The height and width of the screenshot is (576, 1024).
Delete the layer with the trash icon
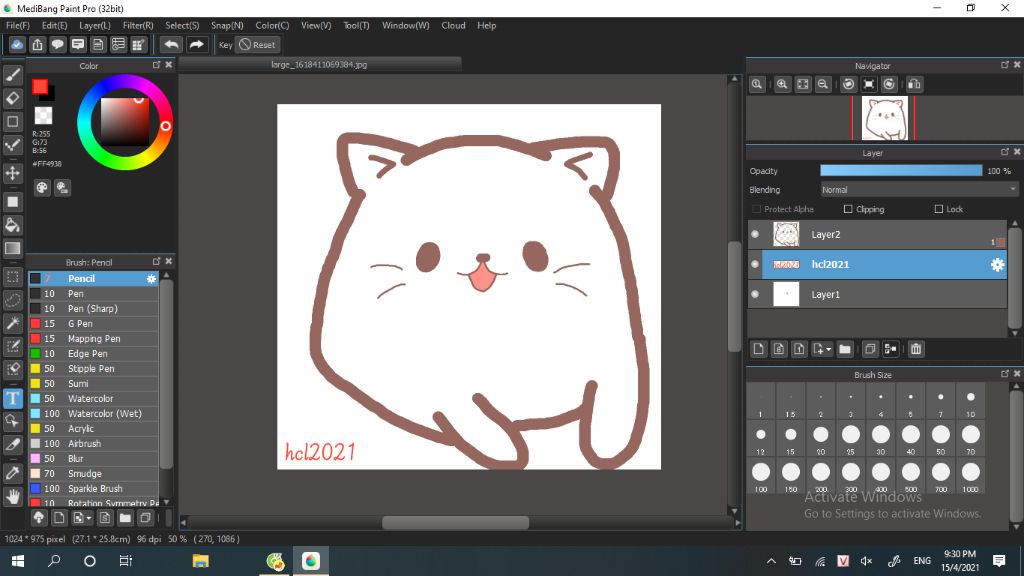(x=916, y=349)
